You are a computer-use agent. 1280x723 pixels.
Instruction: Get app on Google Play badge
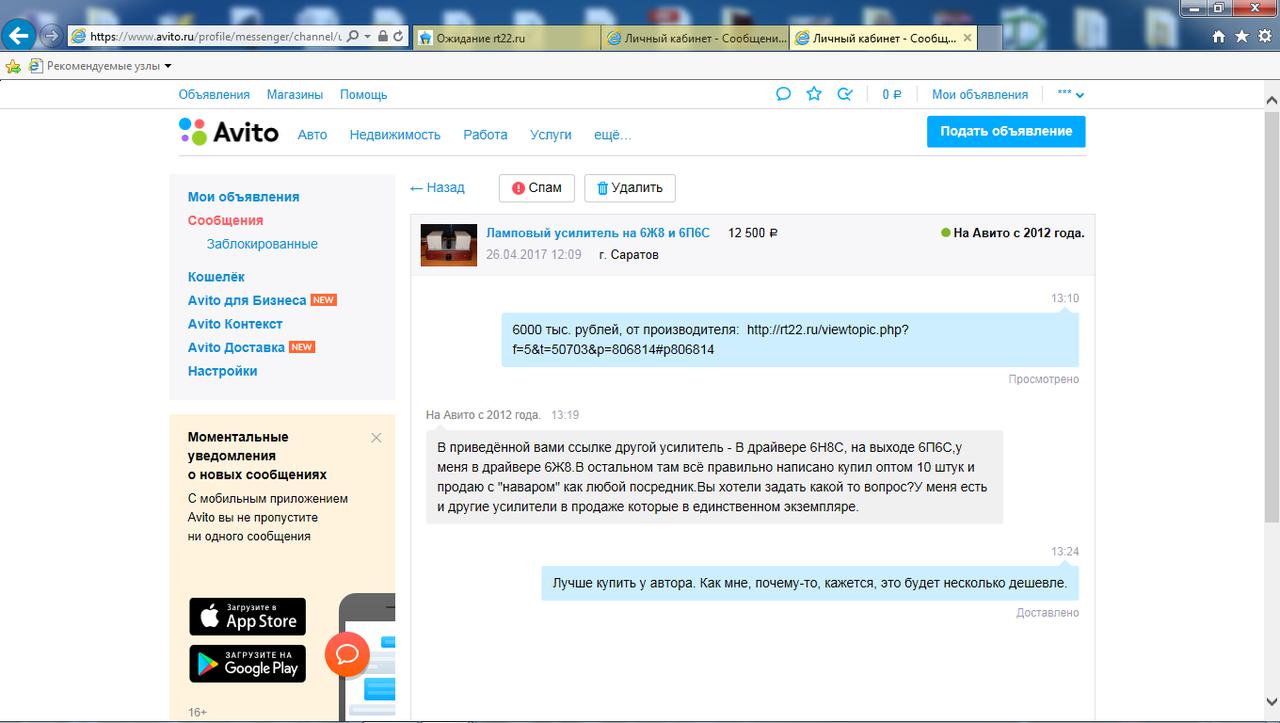(247, 664)
